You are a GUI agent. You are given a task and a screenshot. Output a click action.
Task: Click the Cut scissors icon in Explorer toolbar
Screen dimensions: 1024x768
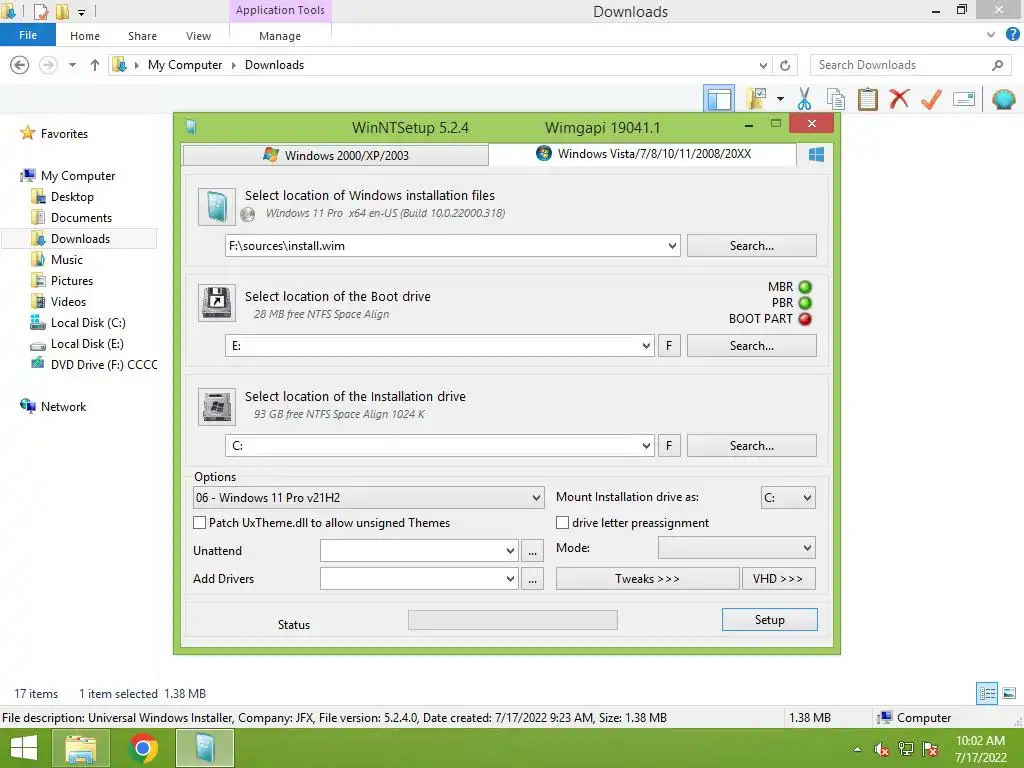coord(804,99)
